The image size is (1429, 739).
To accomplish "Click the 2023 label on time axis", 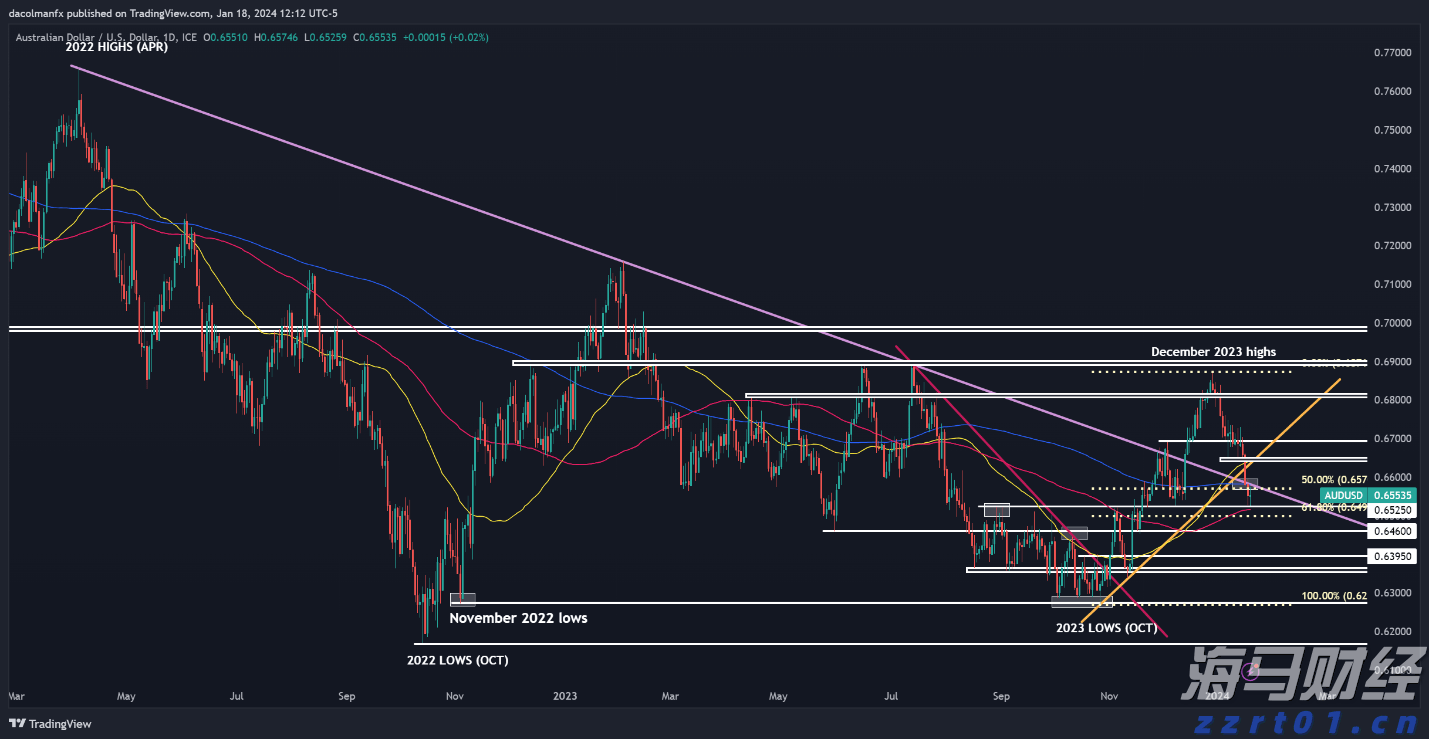I will 565,694.
